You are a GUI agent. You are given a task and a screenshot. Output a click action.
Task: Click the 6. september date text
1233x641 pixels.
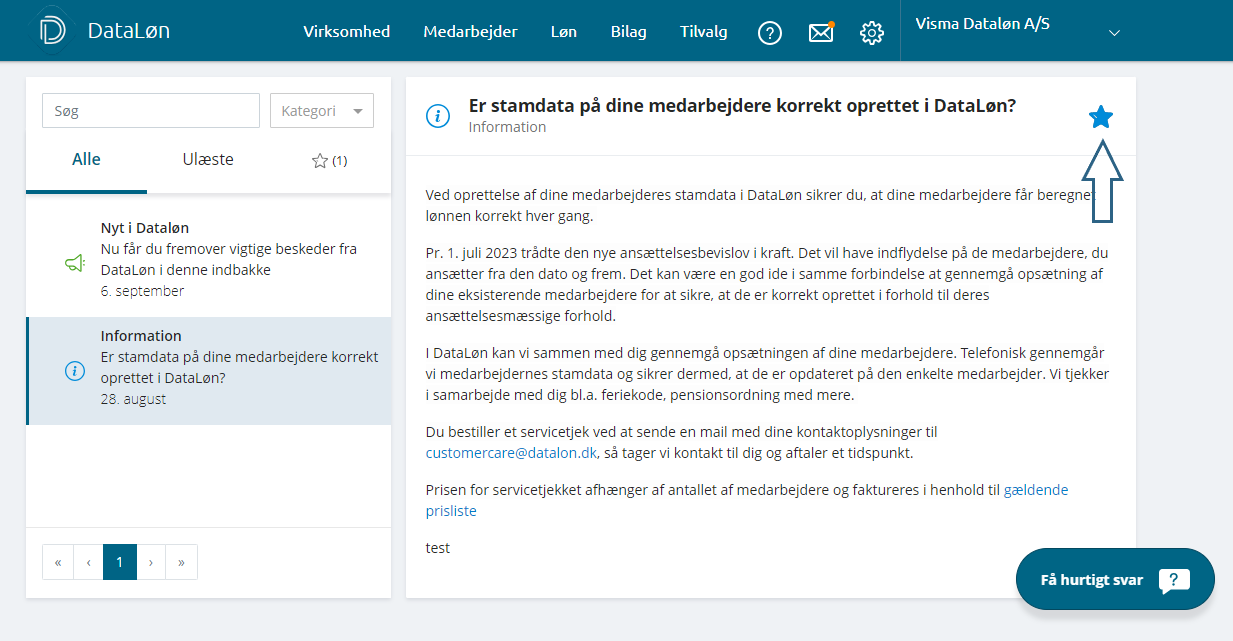click(x=142, y=291)
